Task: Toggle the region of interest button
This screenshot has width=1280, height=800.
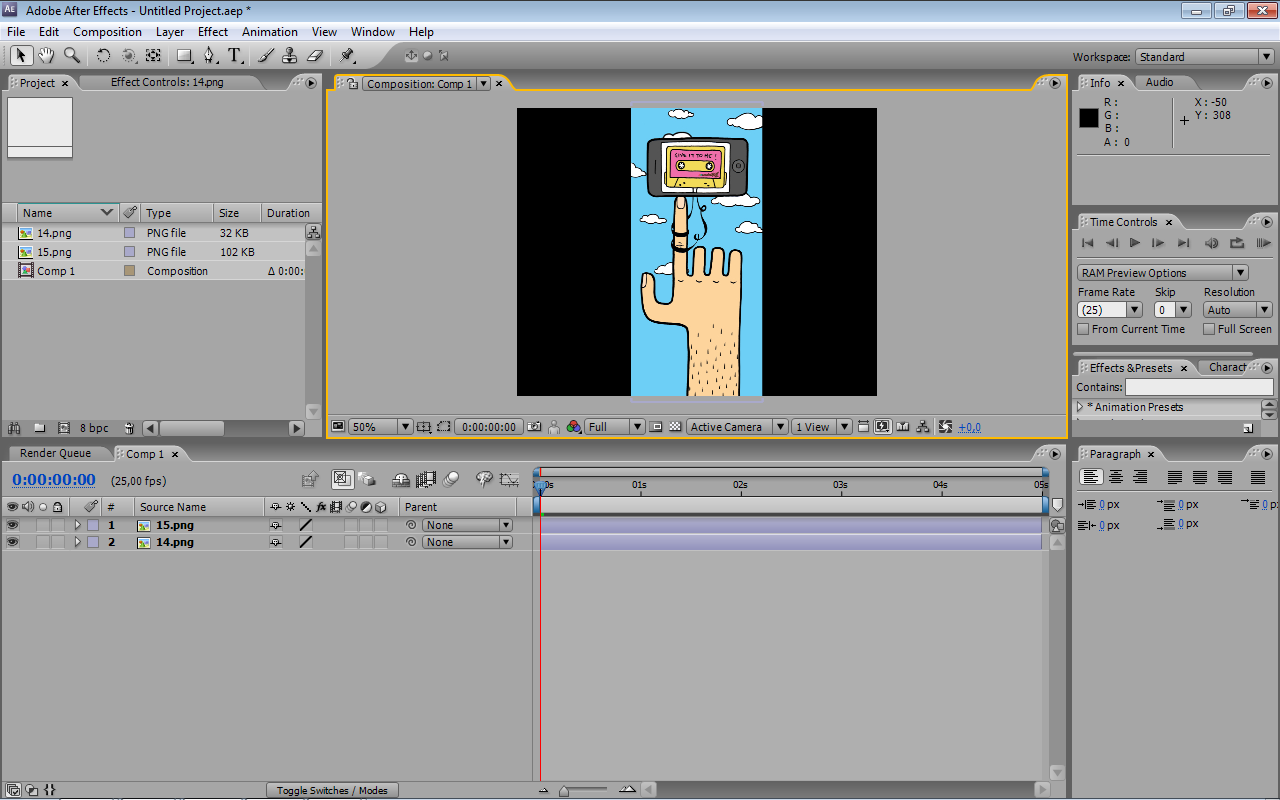Action: pyautogui.click(x=656, y=427)
